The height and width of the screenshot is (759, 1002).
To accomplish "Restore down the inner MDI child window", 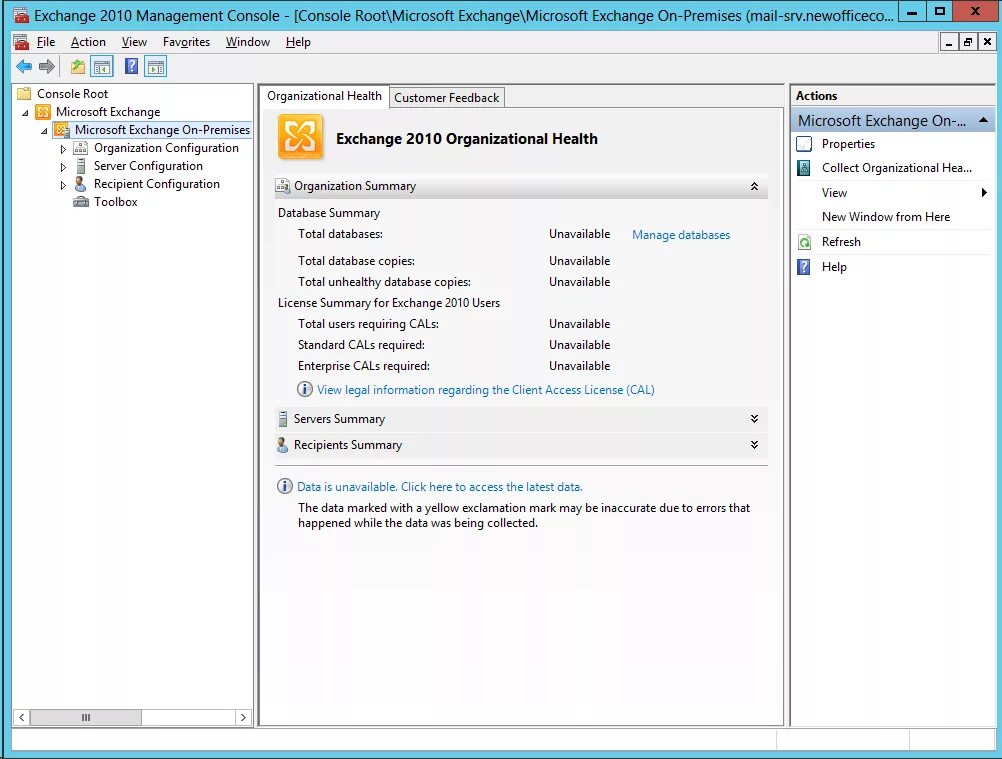I will point(968,42).
